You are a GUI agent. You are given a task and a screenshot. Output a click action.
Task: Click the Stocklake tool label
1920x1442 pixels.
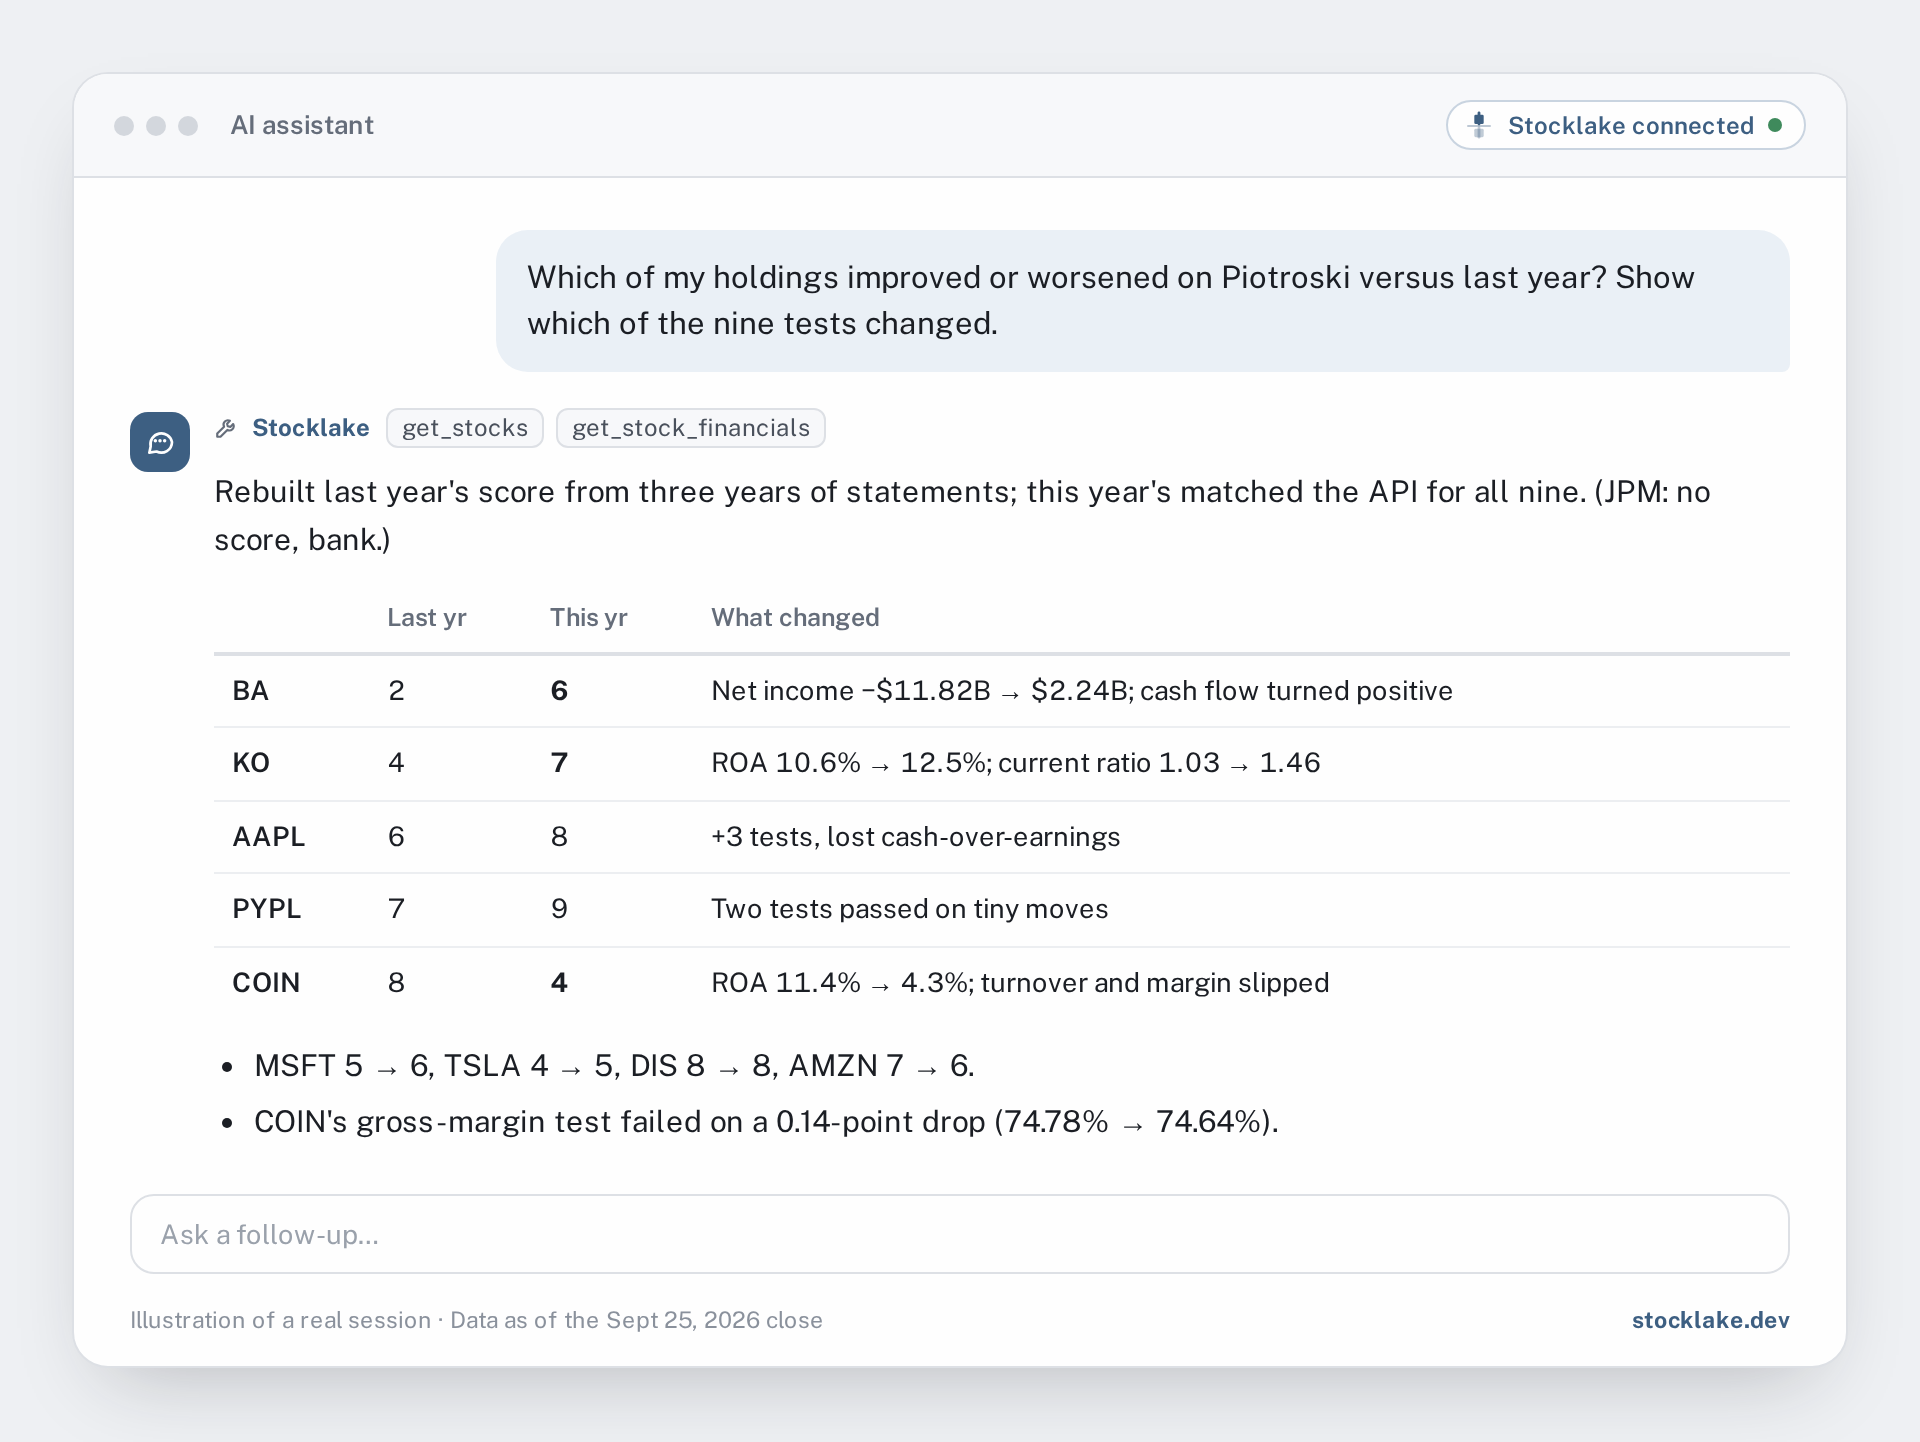pyautogui.click(x=311, y=428)
